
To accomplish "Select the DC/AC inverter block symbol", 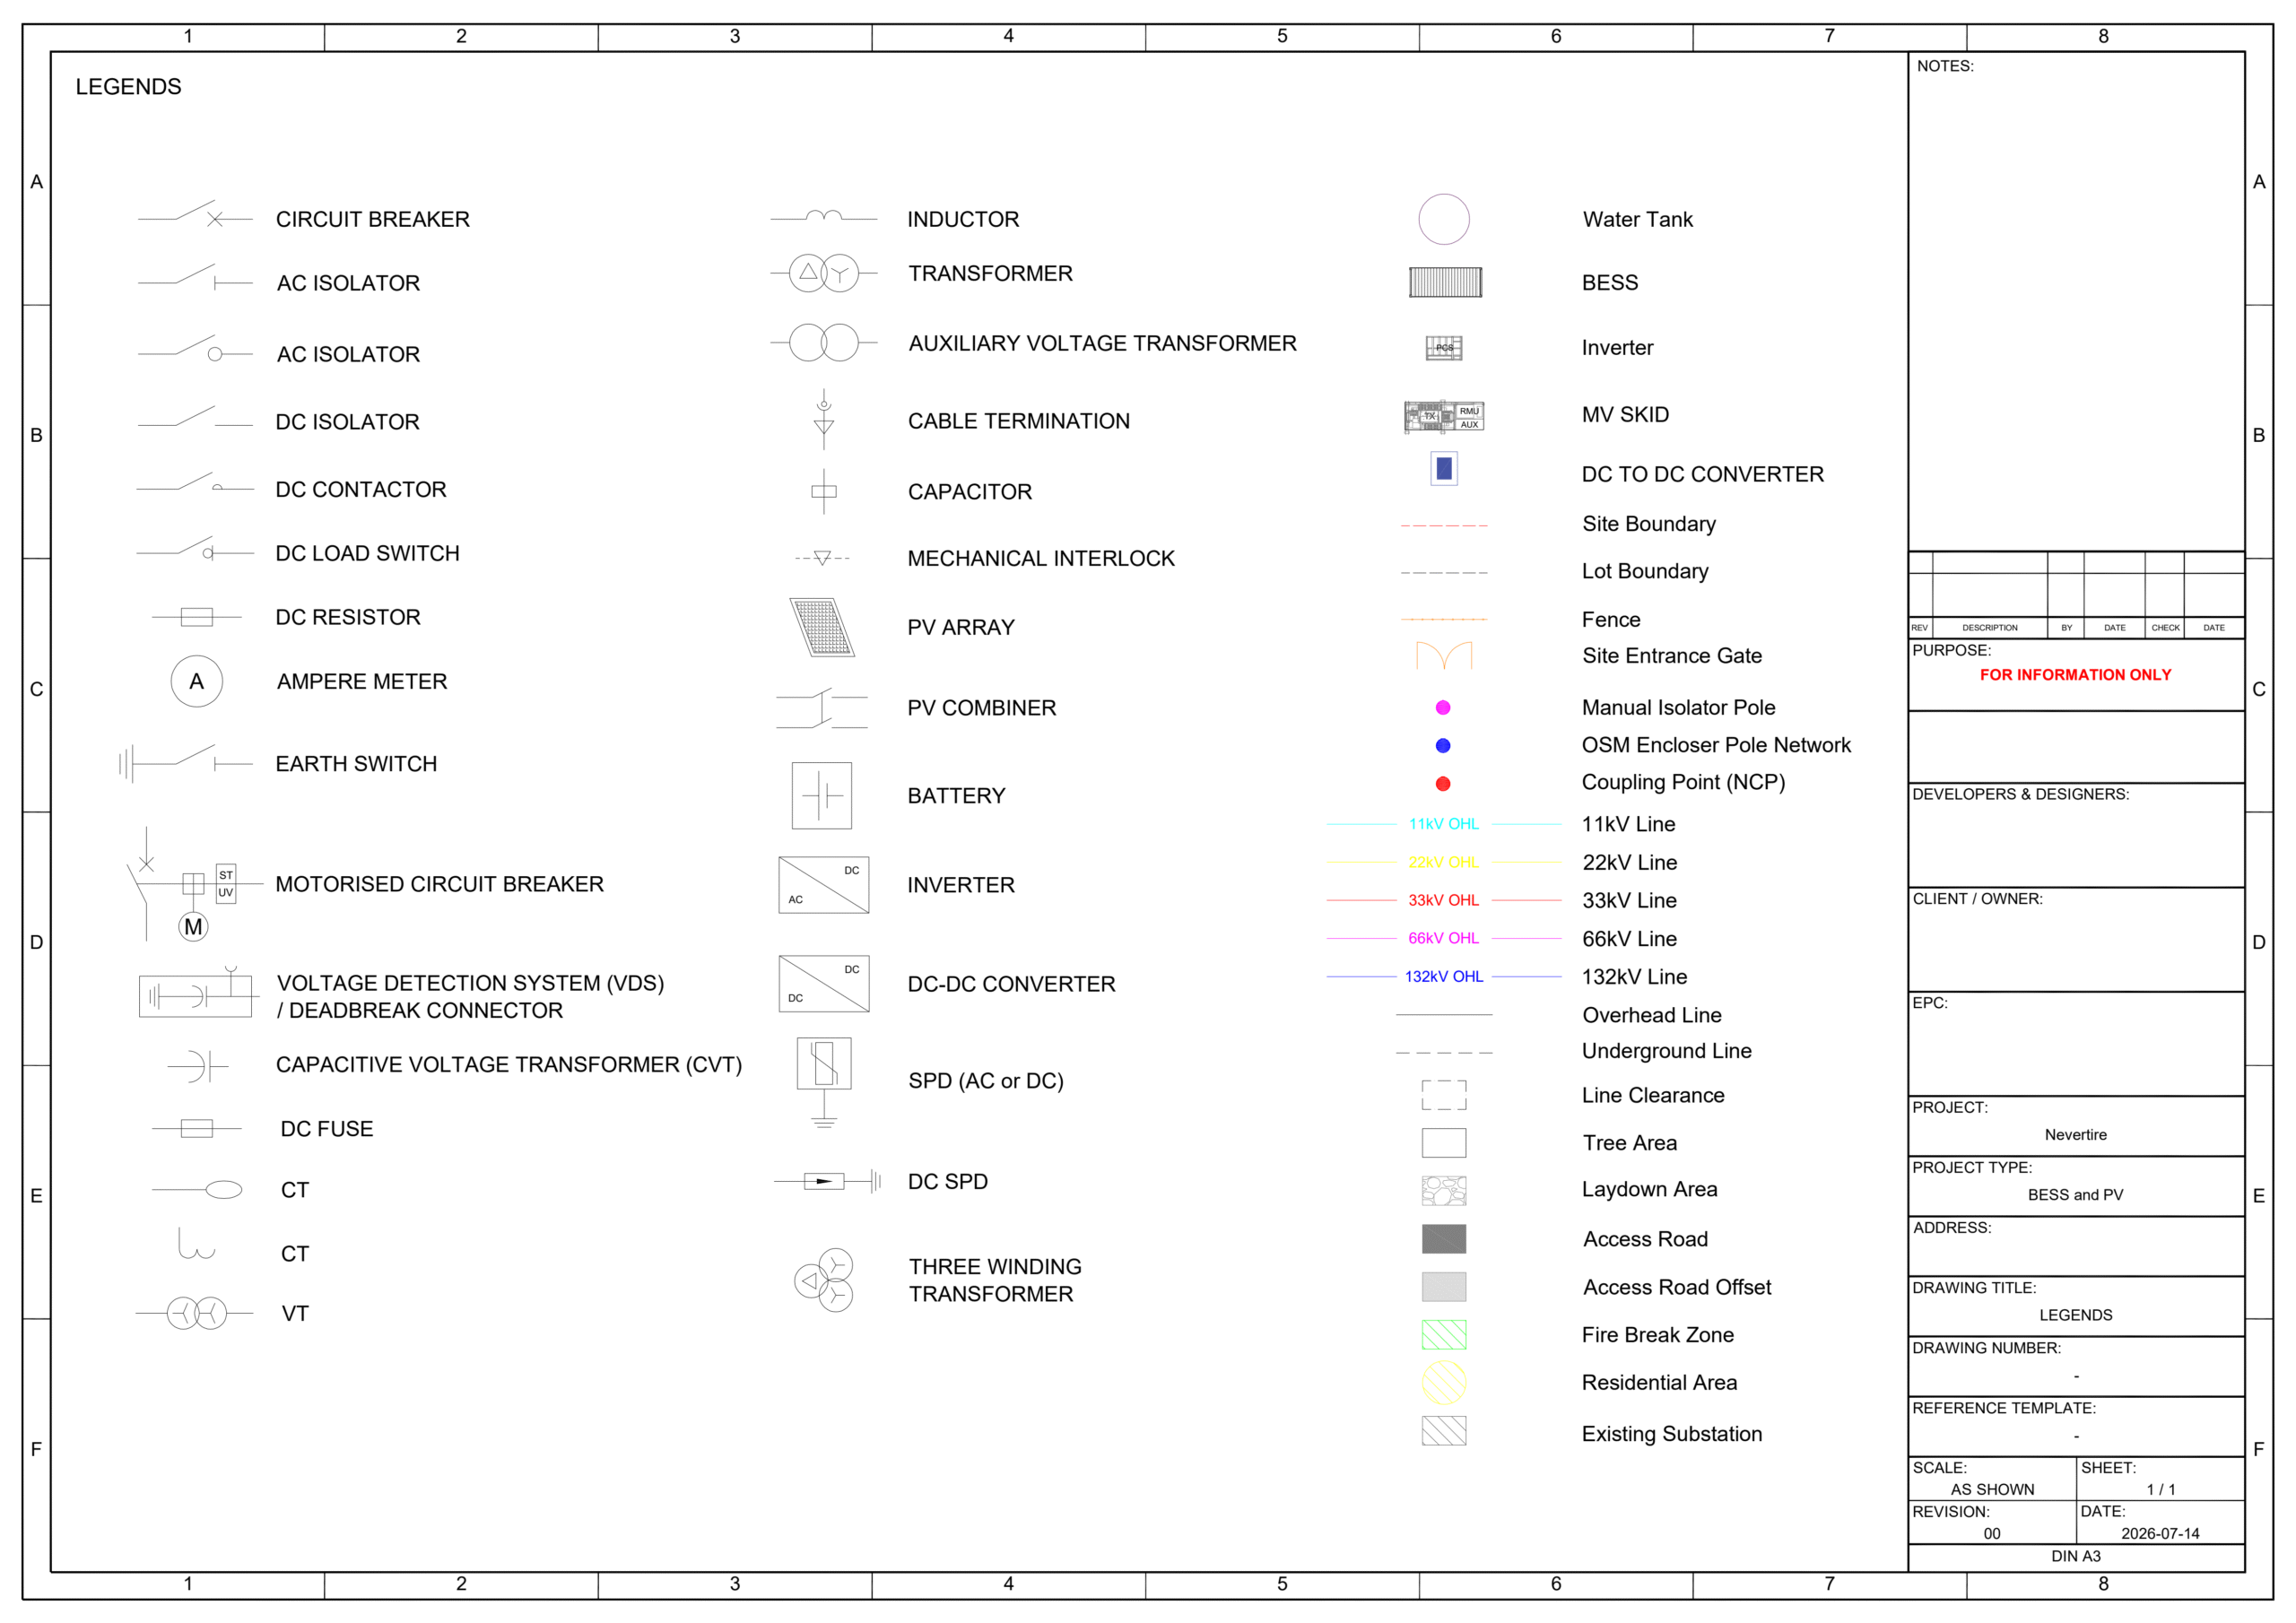I will coord(823,885).
